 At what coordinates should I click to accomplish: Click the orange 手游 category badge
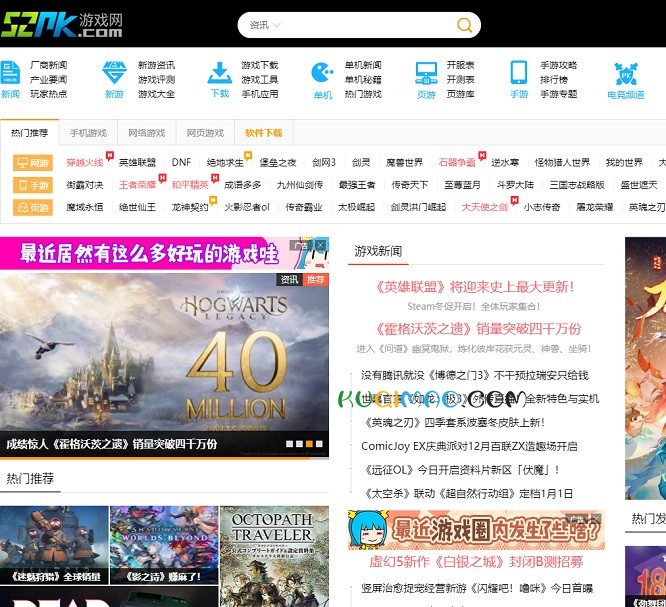coord(33,185)
